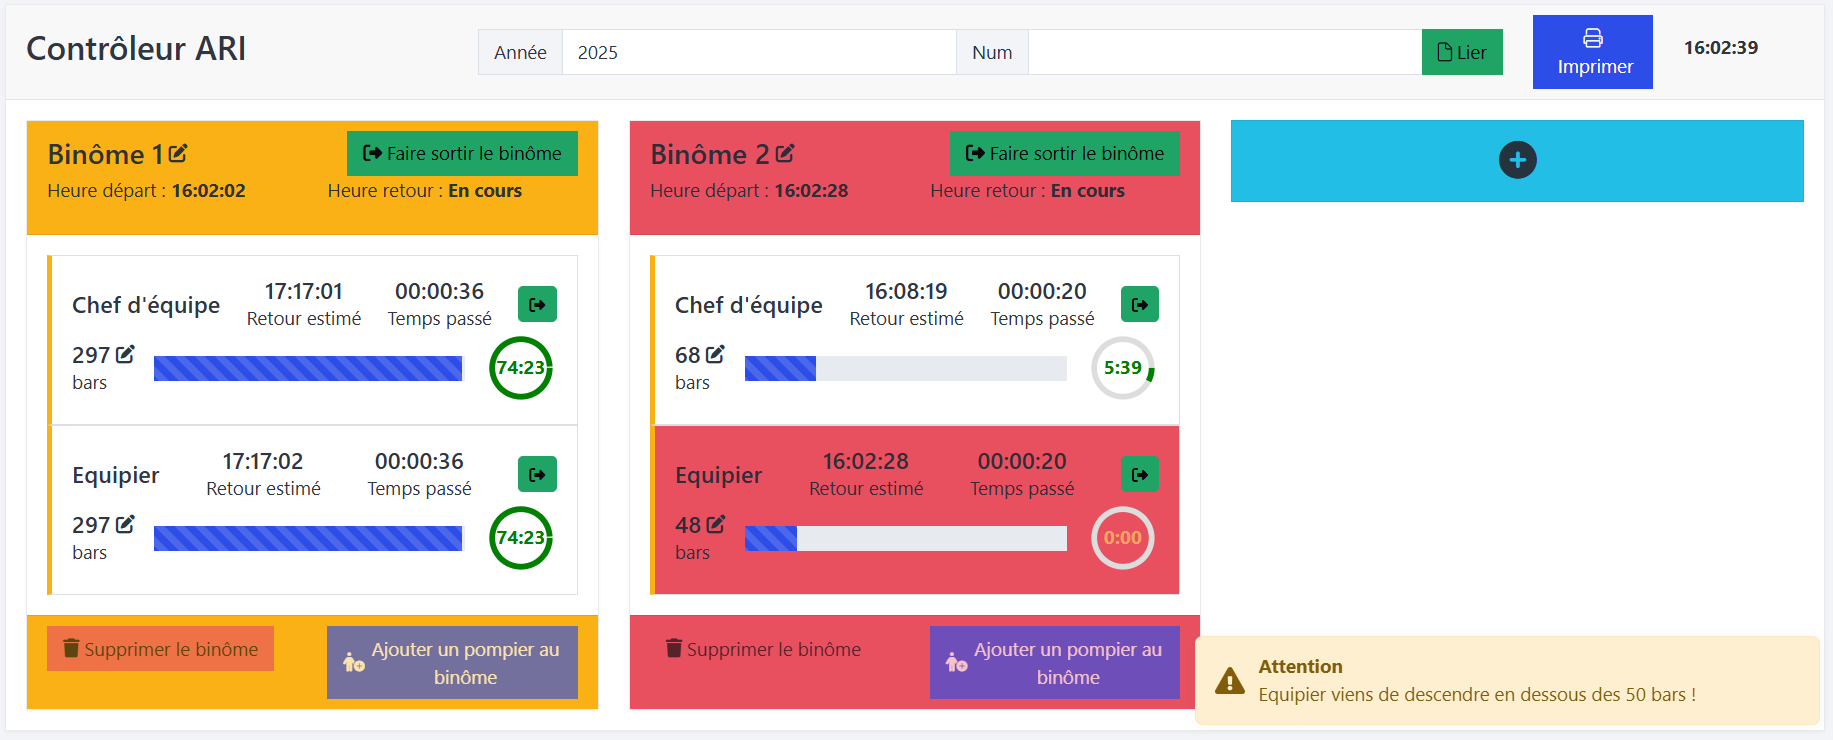The height and width of the screenshot is (740, 1833).
Task: Click Ajouter un pompier au binôme for Binôme 1
Action: pyautogui.click(x=452, y=663)
